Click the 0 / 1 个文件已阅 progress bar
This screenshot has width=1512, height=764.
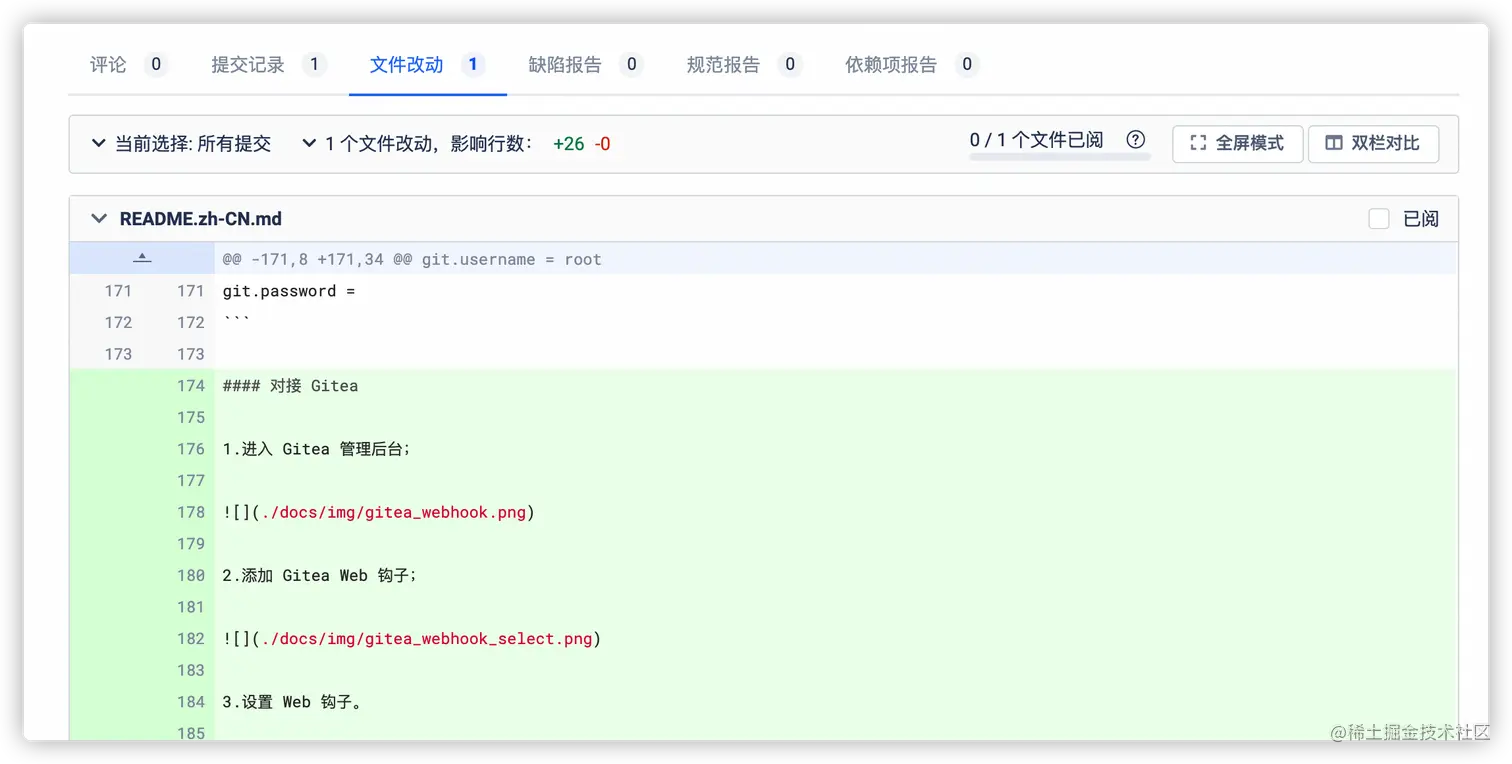coord(1059,157)
